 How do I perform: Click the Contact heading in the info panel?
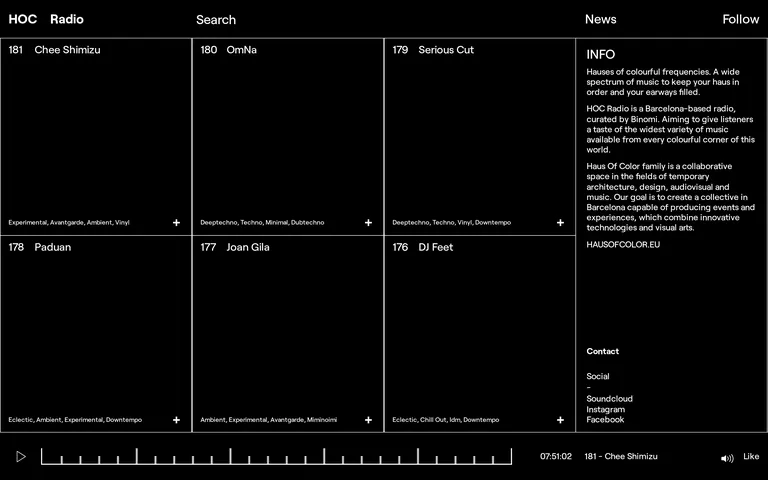click(x=602, y=351)
